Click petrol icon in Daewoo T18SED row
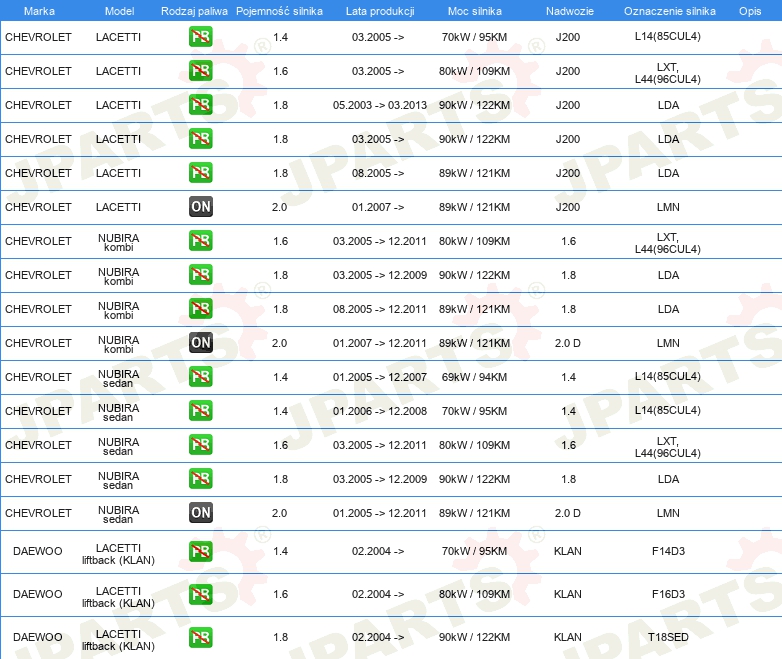This screenshot has height=659, width=782. 200,637
